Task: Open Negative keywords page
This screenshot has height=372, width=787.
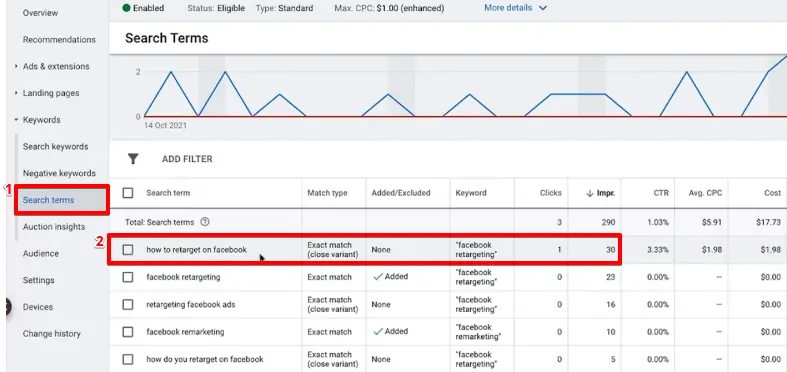Action: pos(59,173)
